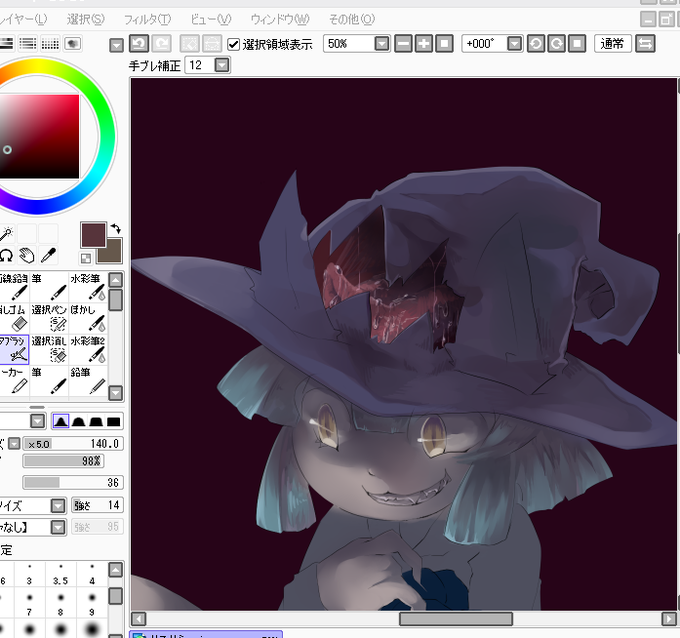Viewport: 680px width, 638px height.
Task: Rotate canvas counterclockwise icon
Action: click(x=536, y=44)
